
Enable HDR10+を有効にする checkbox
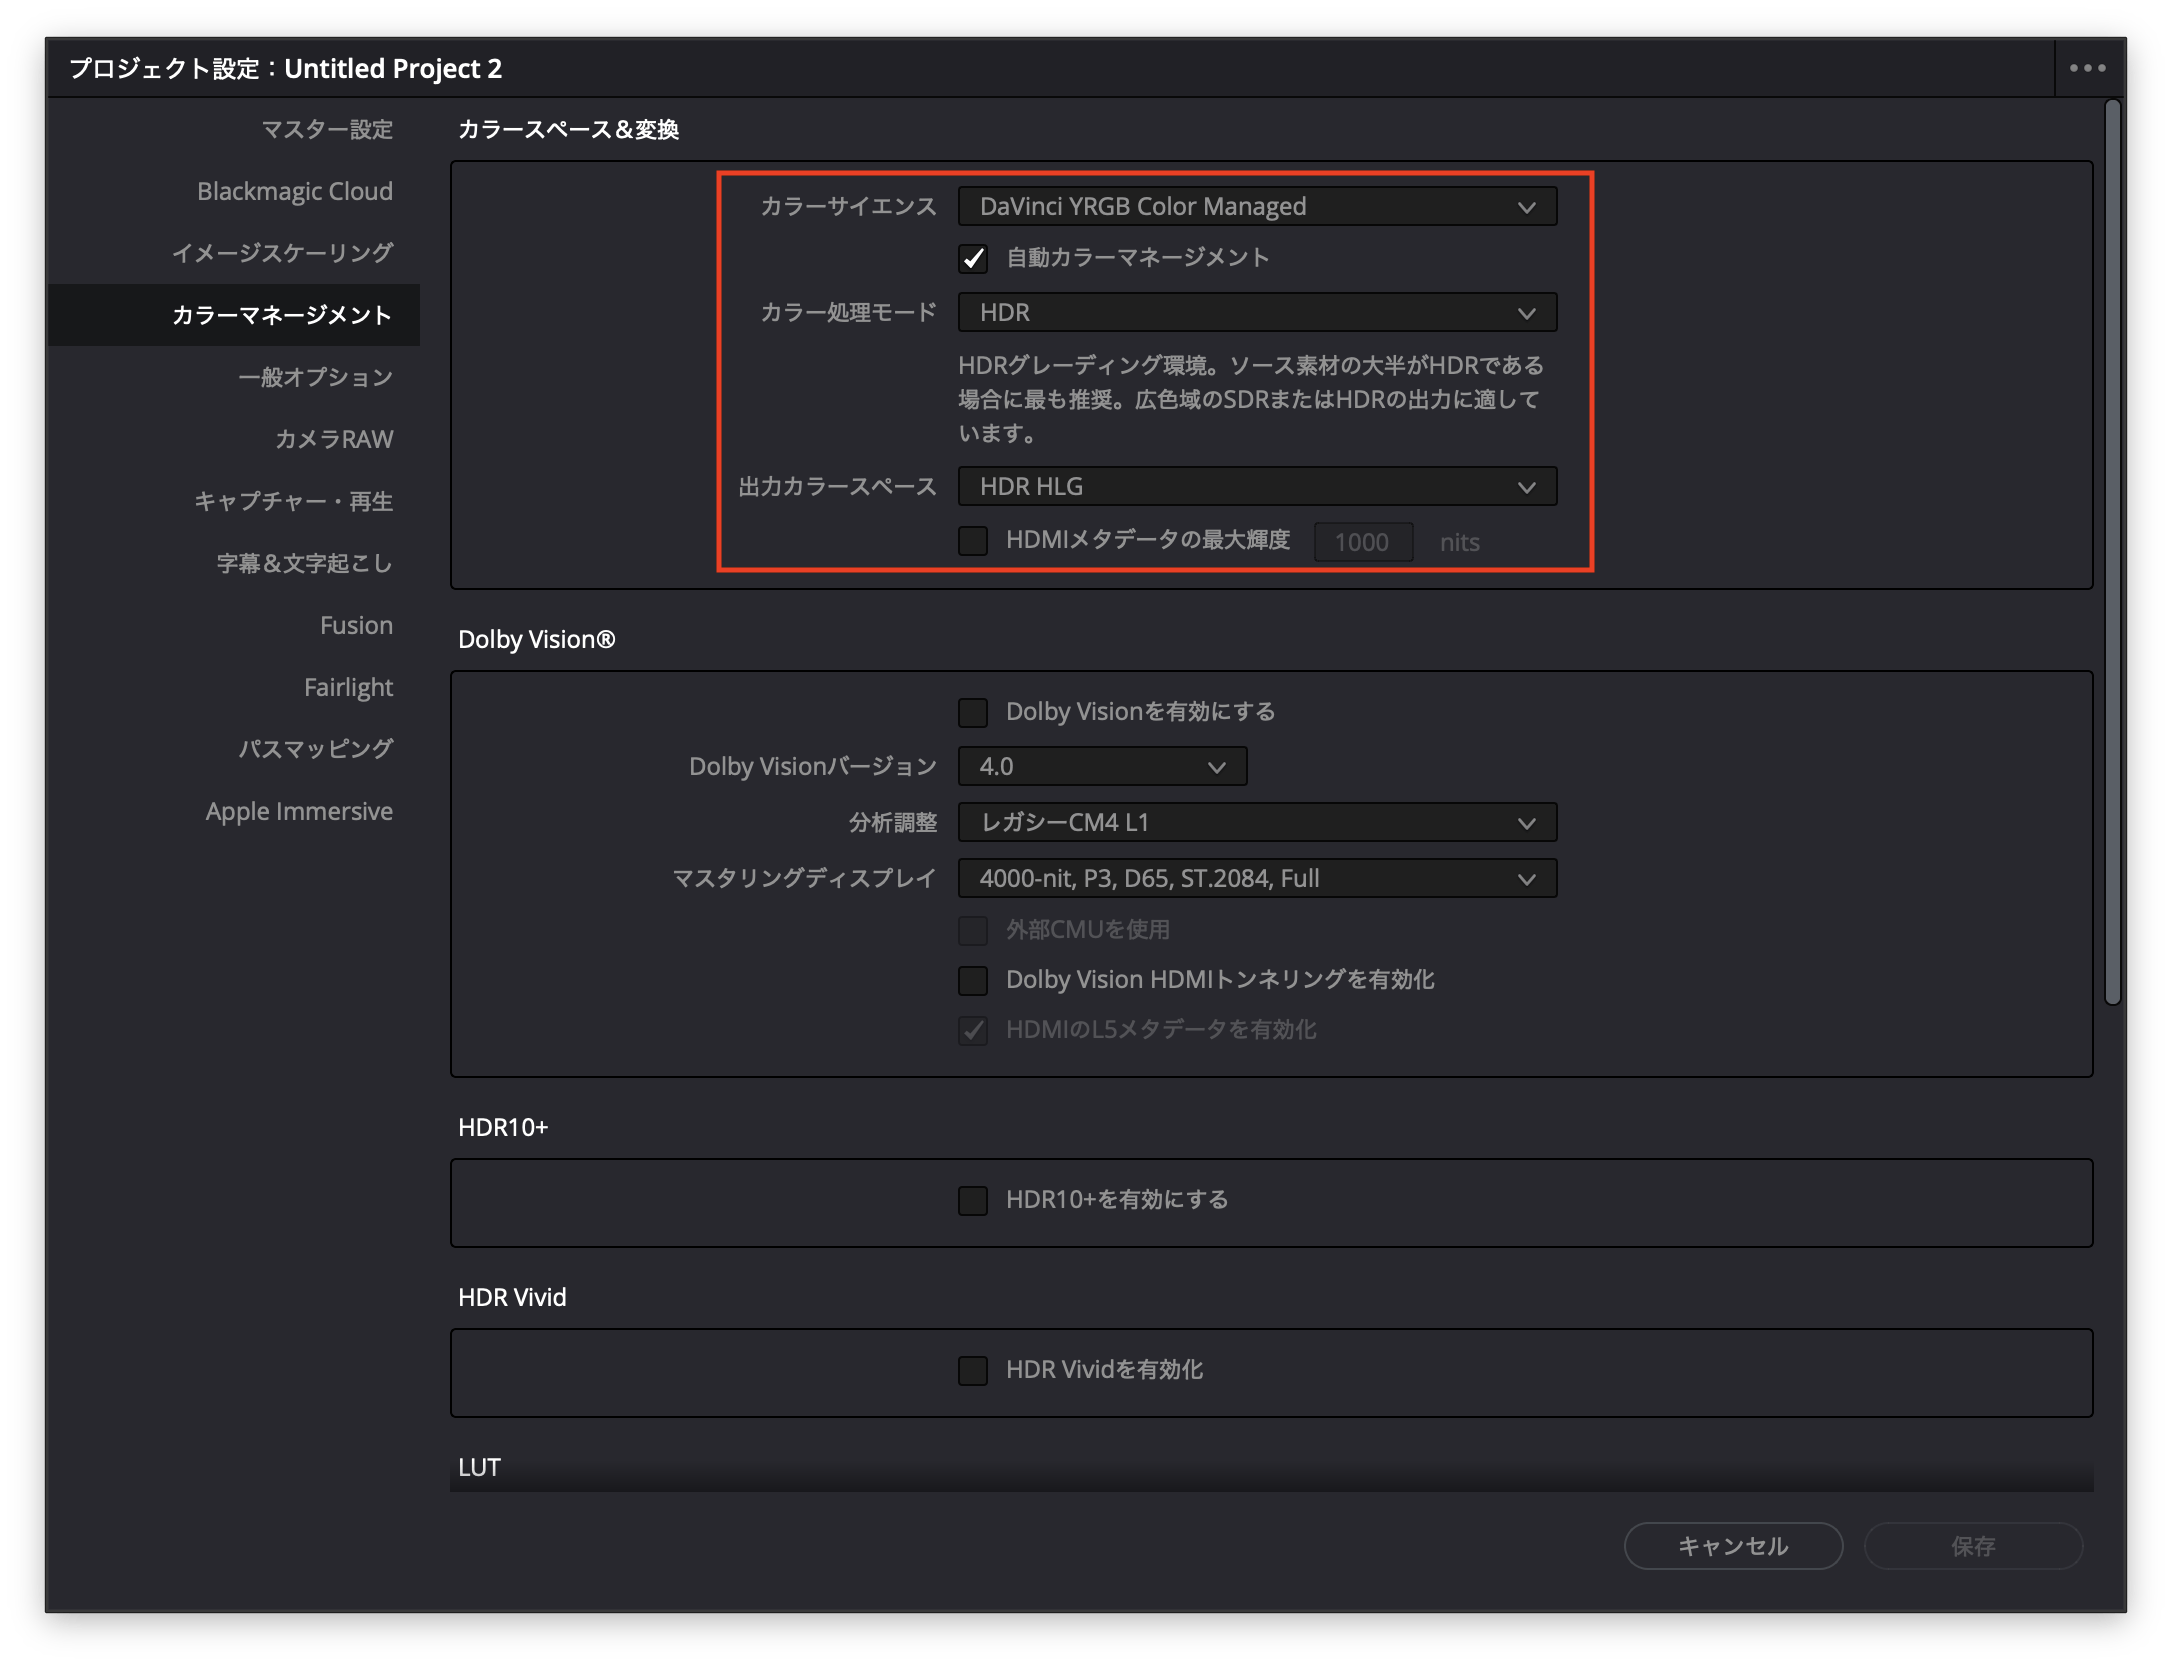[973, 1200]
